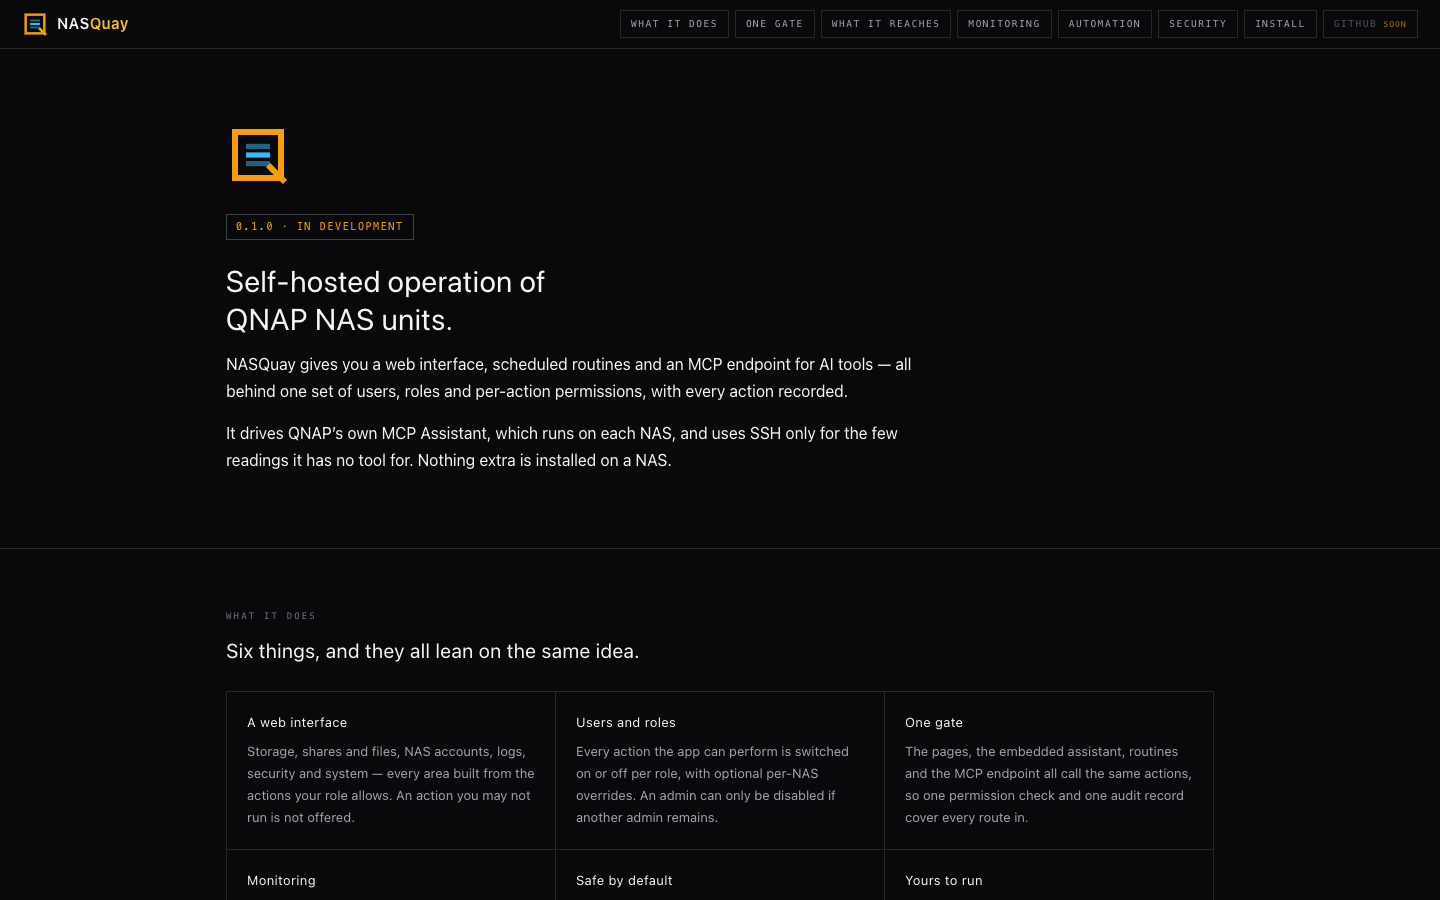The width and height of the screenshot is (1440, 900).
Task: Click the NASQuay logo icon in header
Action: tap(35, 24)
